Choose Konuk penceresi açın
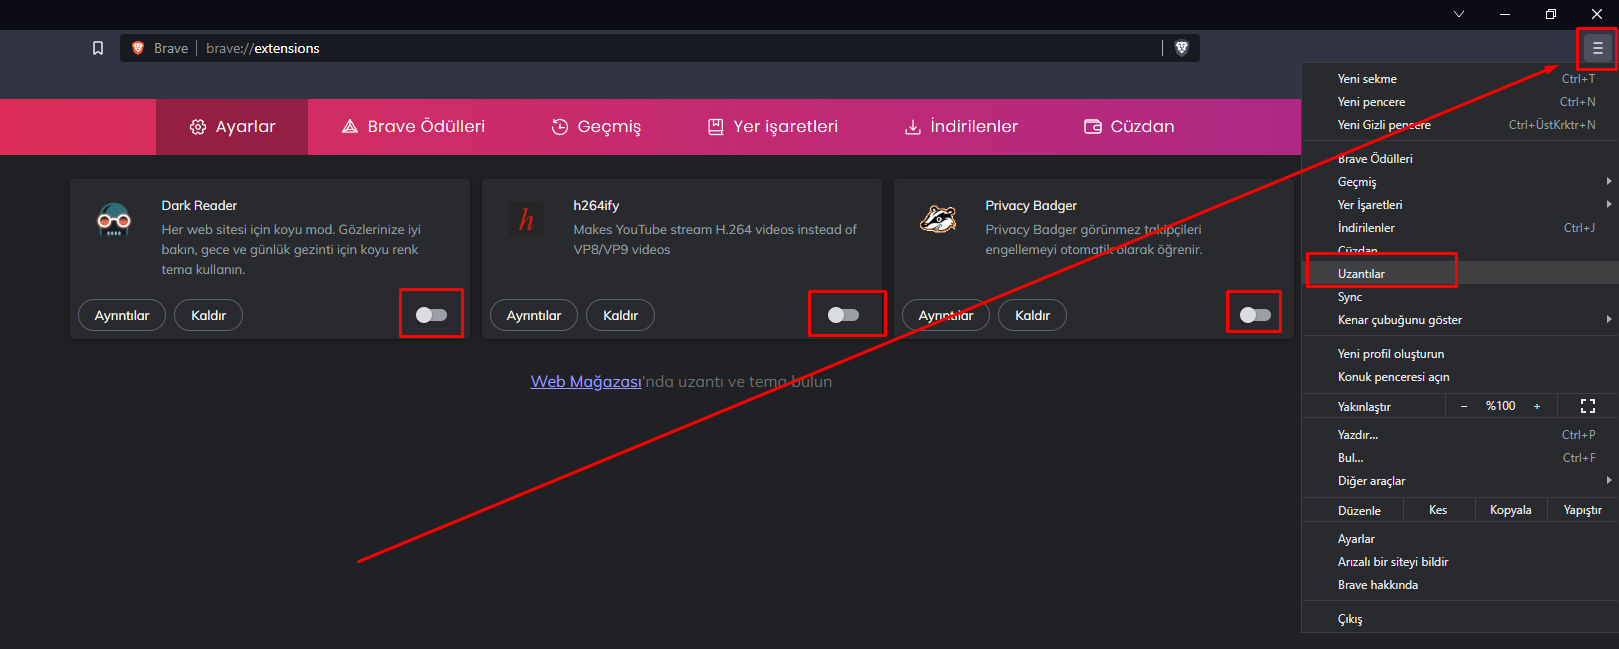 pos(1460,377)
